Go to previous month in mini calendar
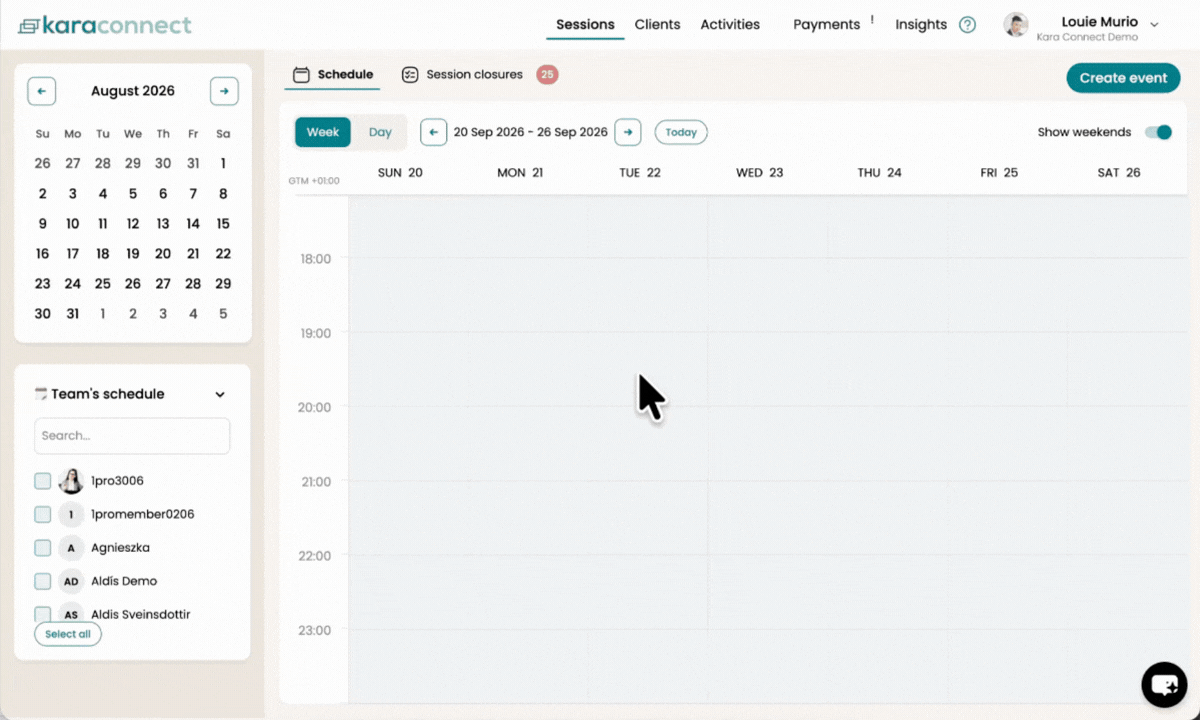Viewport: 1200px width, 720px height. 41,91
